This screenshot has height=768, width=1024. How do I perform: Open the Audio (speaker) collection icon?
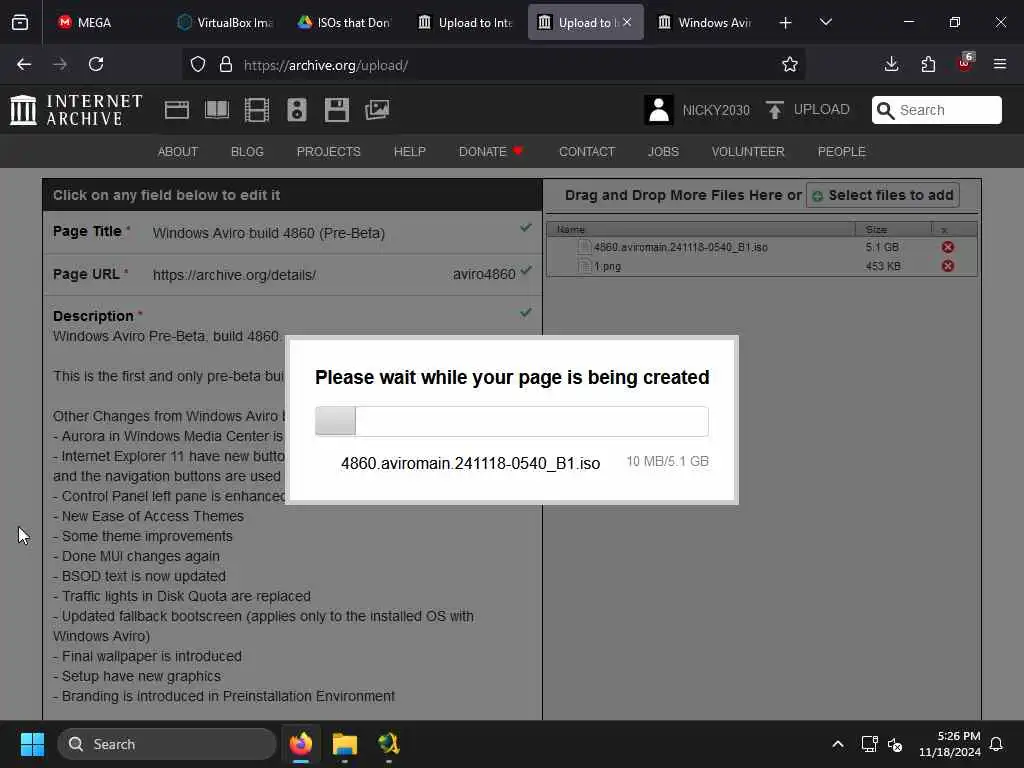[296, 110]
